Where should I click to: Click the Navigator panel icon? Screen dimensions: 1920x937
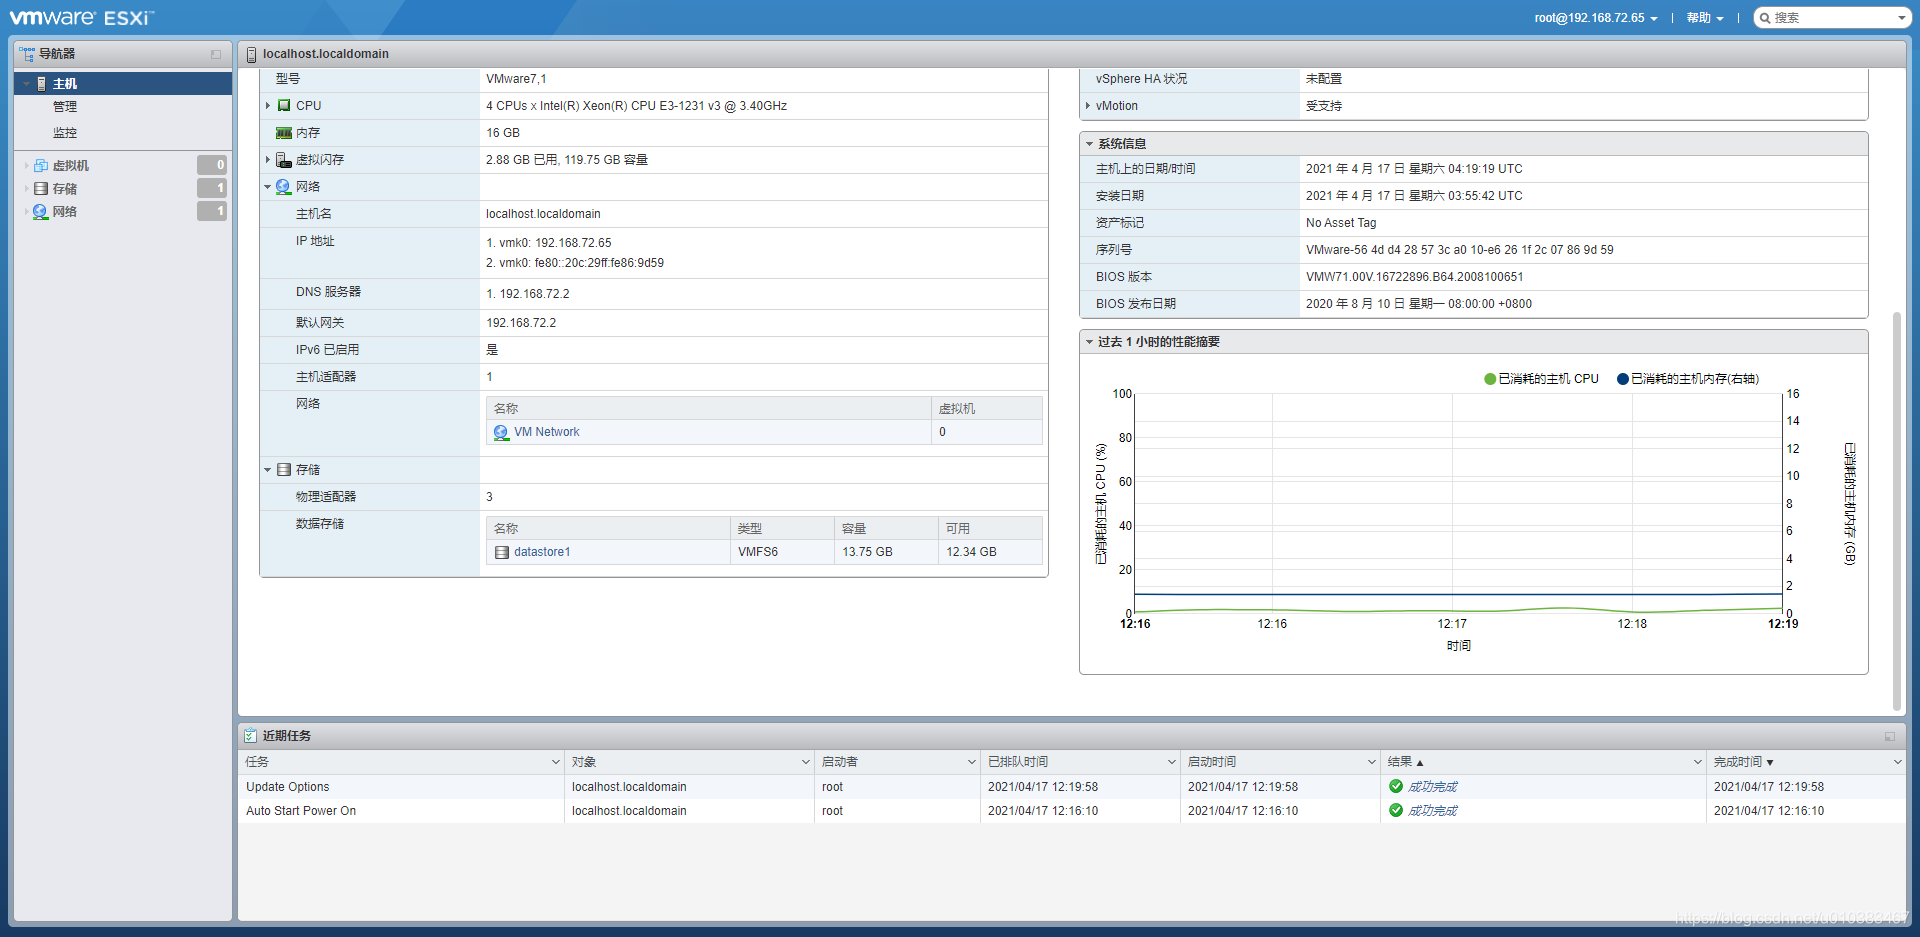[x=27, y=54]
